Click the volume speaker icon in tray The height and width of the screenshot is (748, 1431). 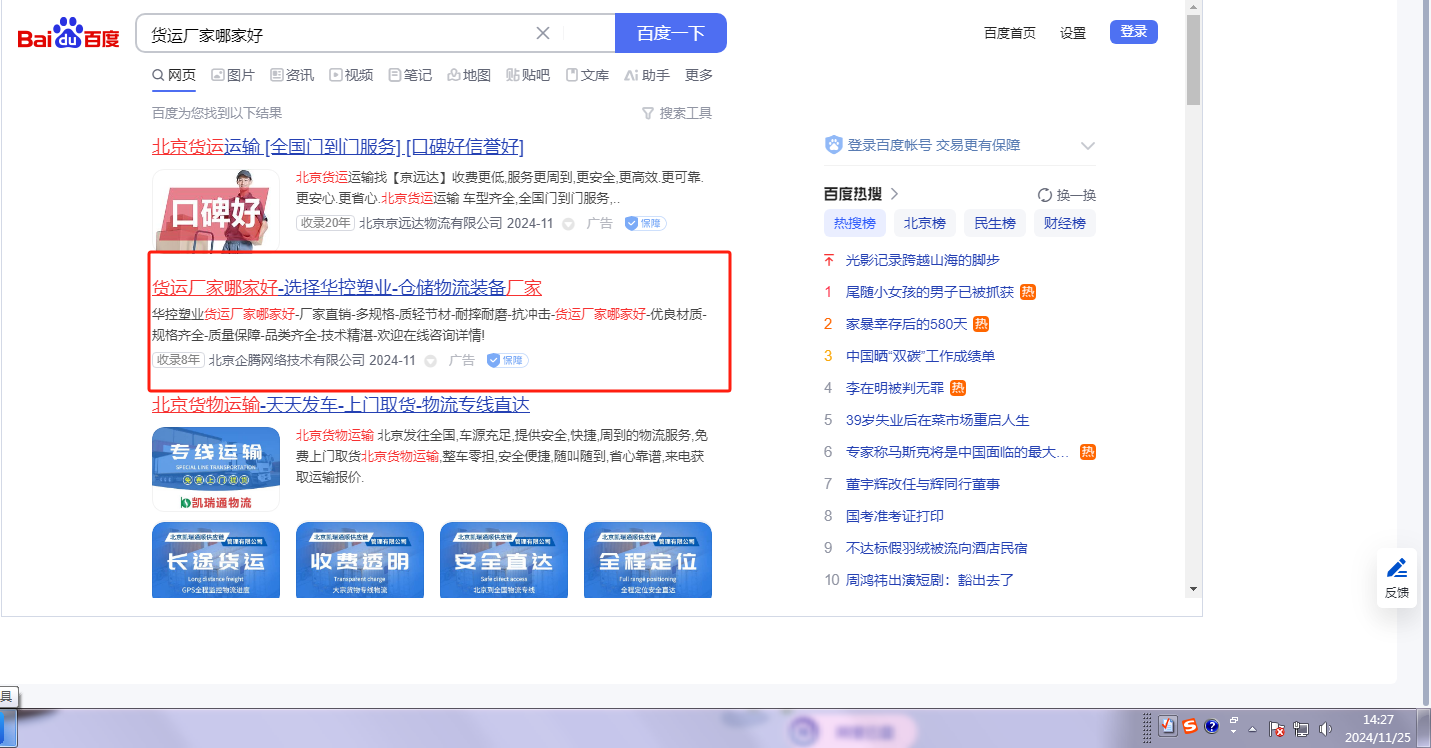pos(1325,728)
